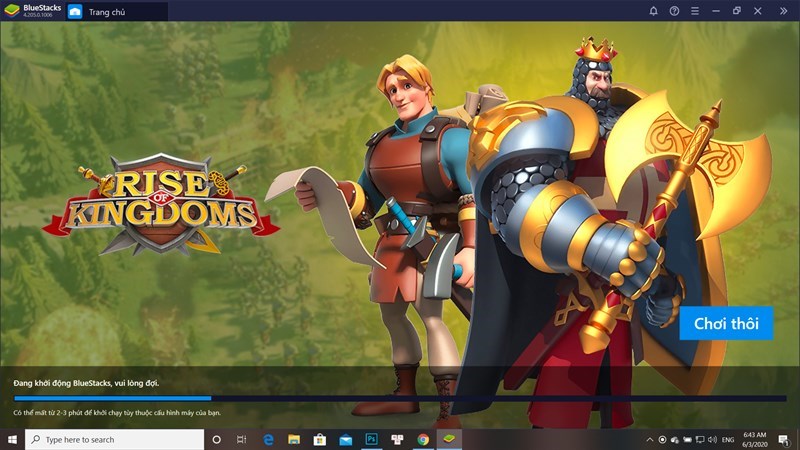Switch ENG input language indicator
This screenshot has width=800, height=450.
pyautogui.click(x=728, y=439)
